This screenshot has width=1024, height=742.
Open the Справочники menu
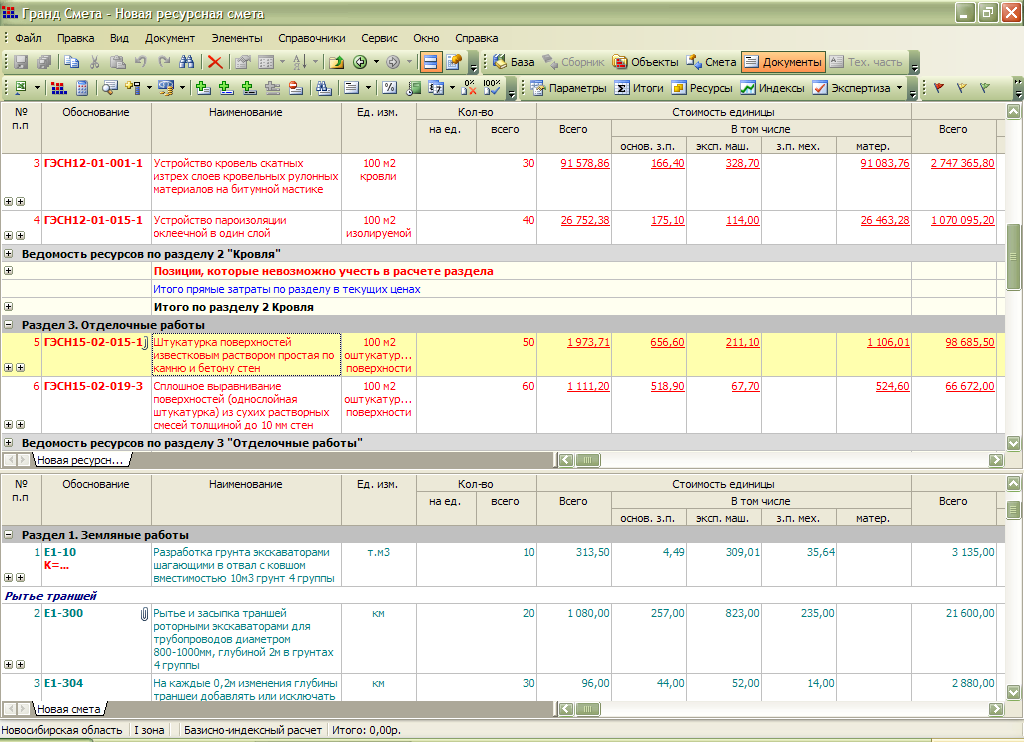pyautogui.click(x=311, y=38)
